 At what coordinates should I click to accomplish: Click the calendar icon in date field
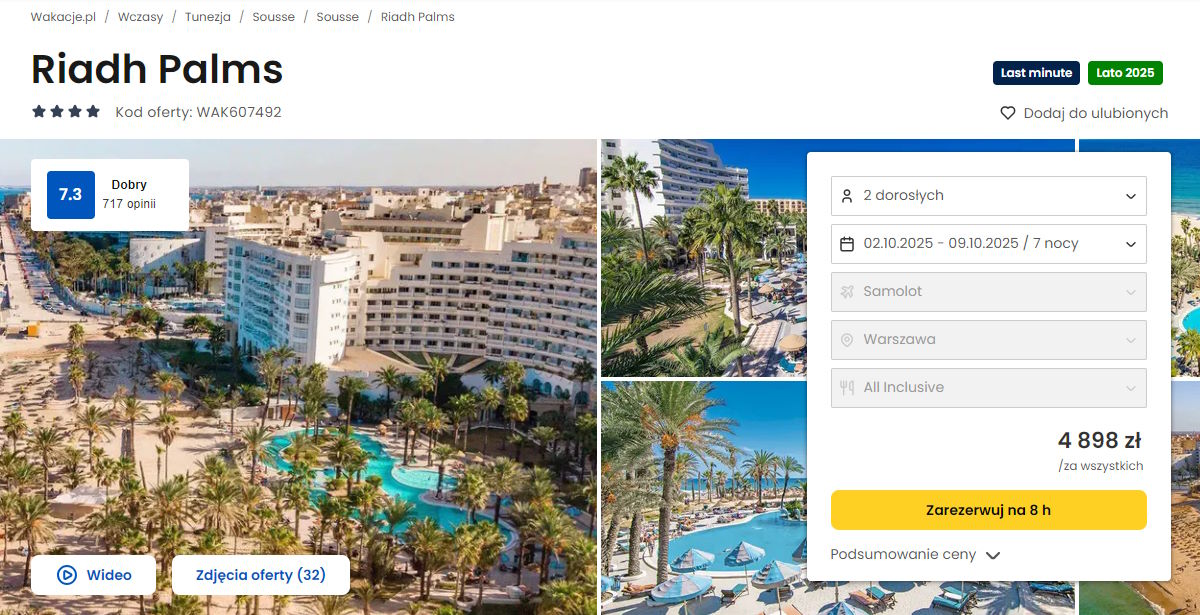847,244
